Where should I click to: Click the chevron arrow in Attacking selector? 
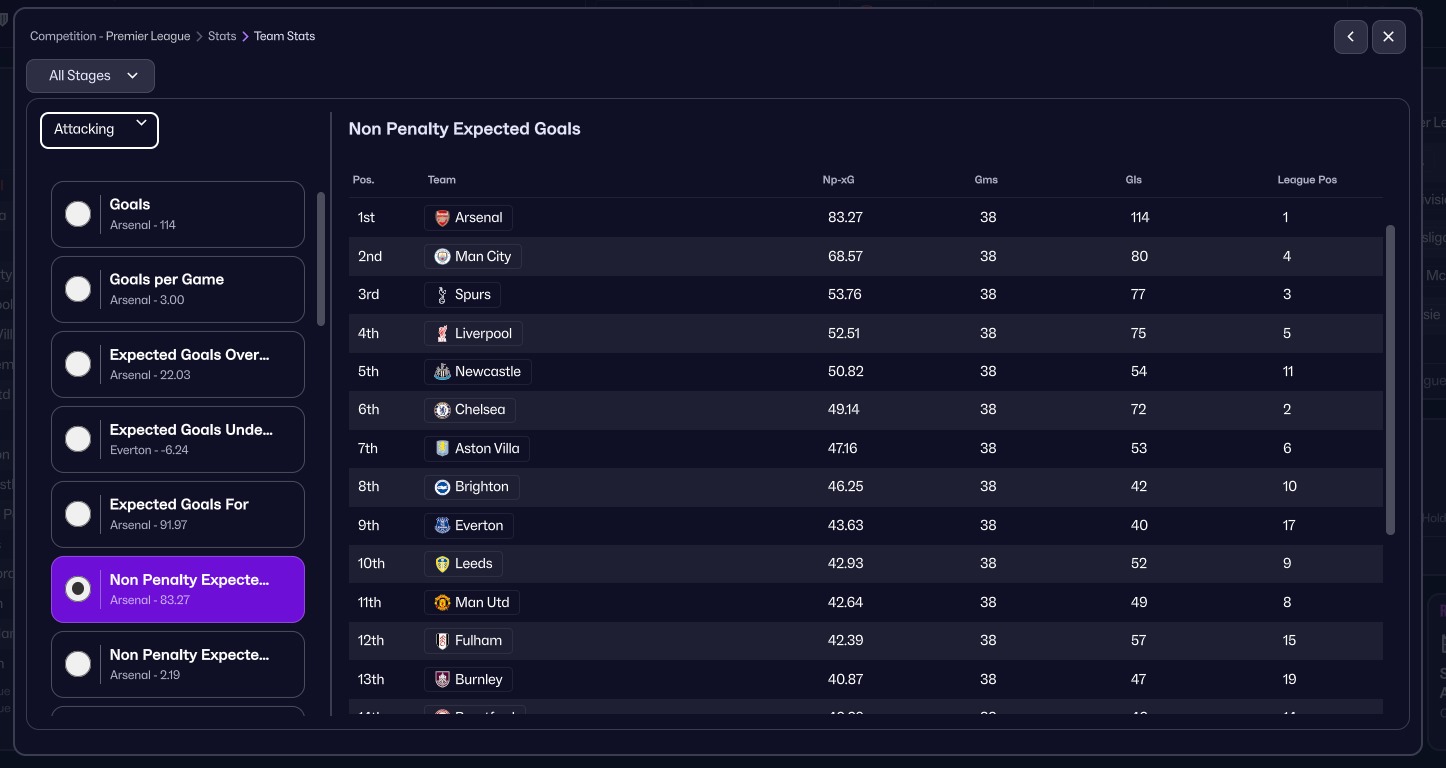pyautogui.click(x=142, y=123)
